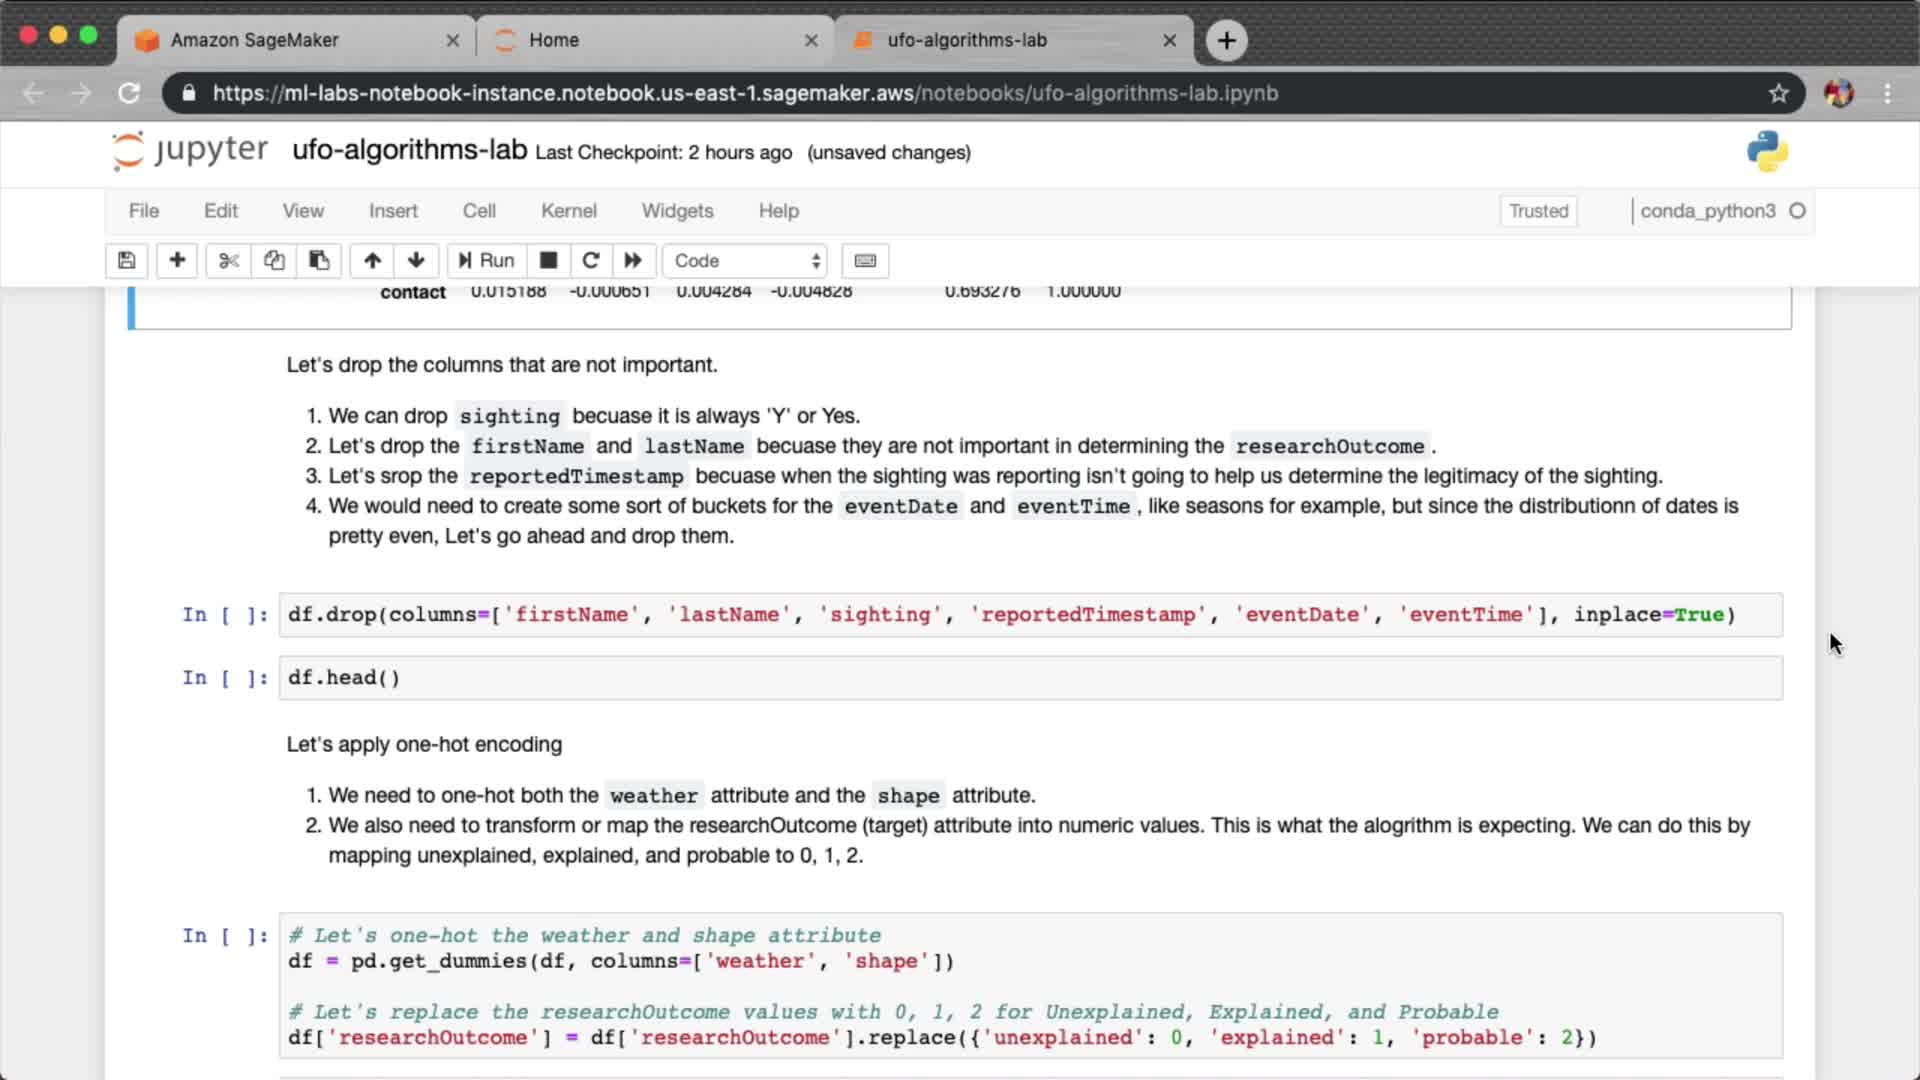The height and width of the screenshot is (1080, 1920).
Task: Click the save and checkpoint icon
Action: [x=126, y=261]
